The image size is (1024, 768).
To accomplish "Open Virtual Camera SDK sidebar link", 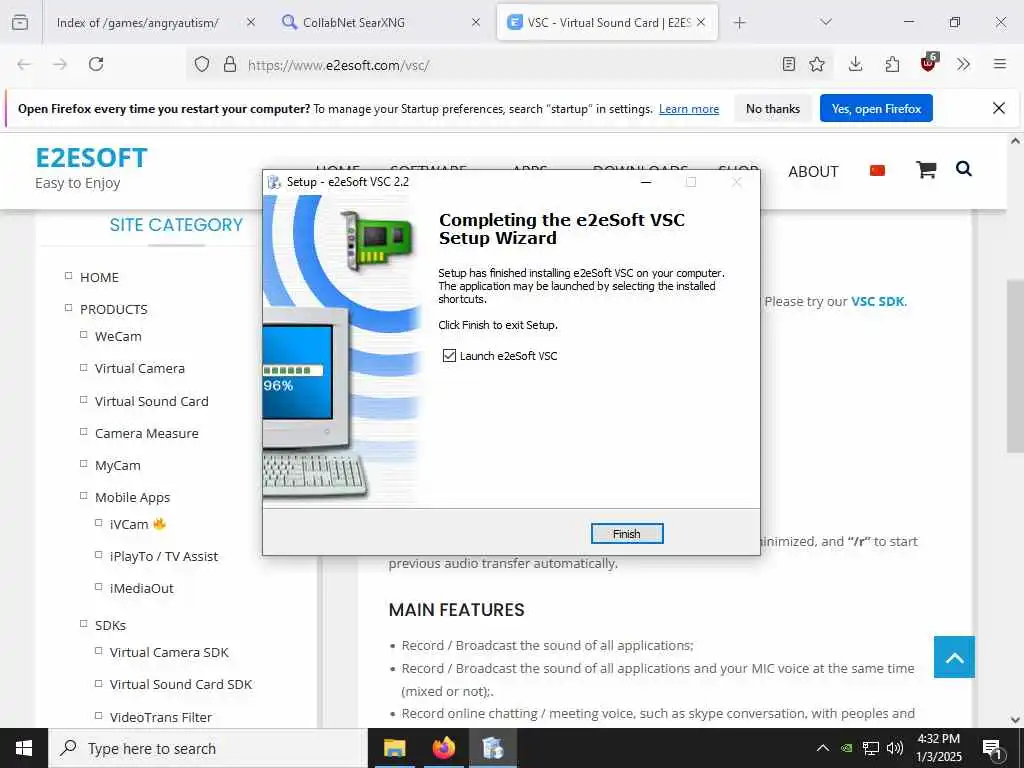I will (x=169, y=652).
